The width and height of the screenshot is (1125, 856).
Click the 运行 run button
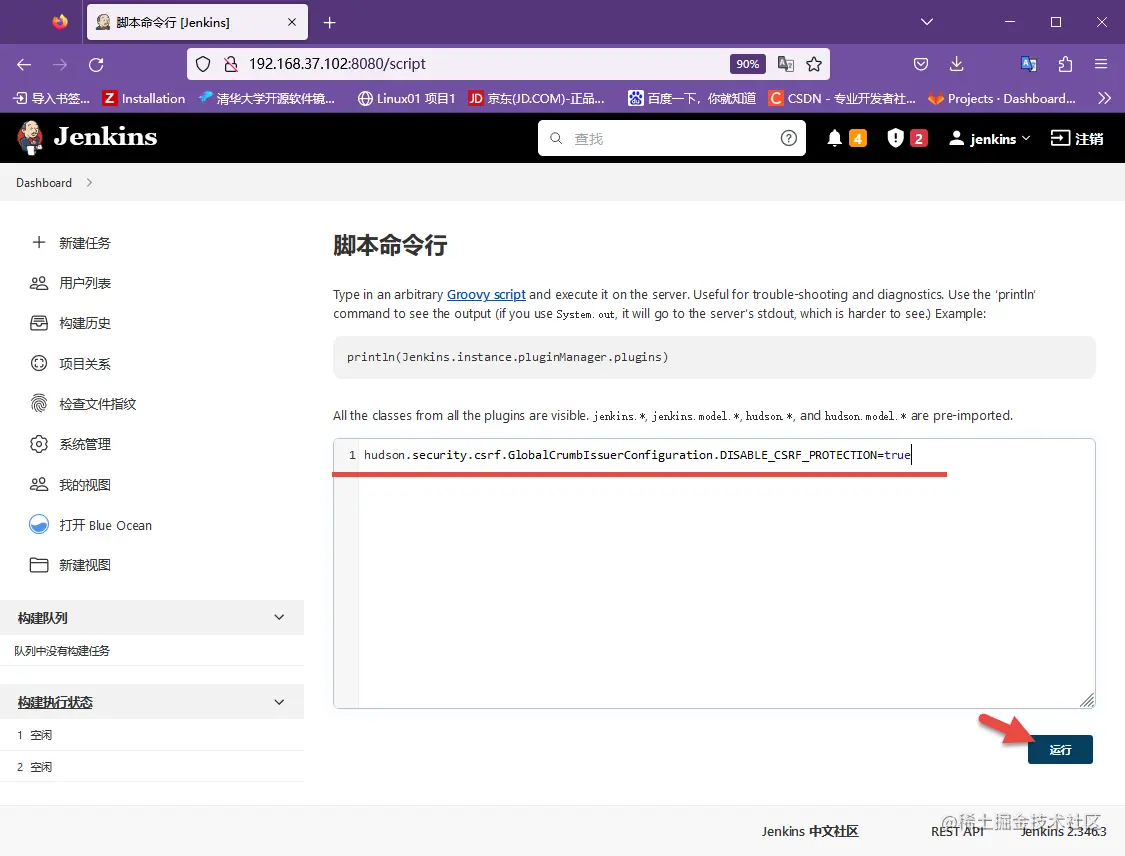(1060, 749)
